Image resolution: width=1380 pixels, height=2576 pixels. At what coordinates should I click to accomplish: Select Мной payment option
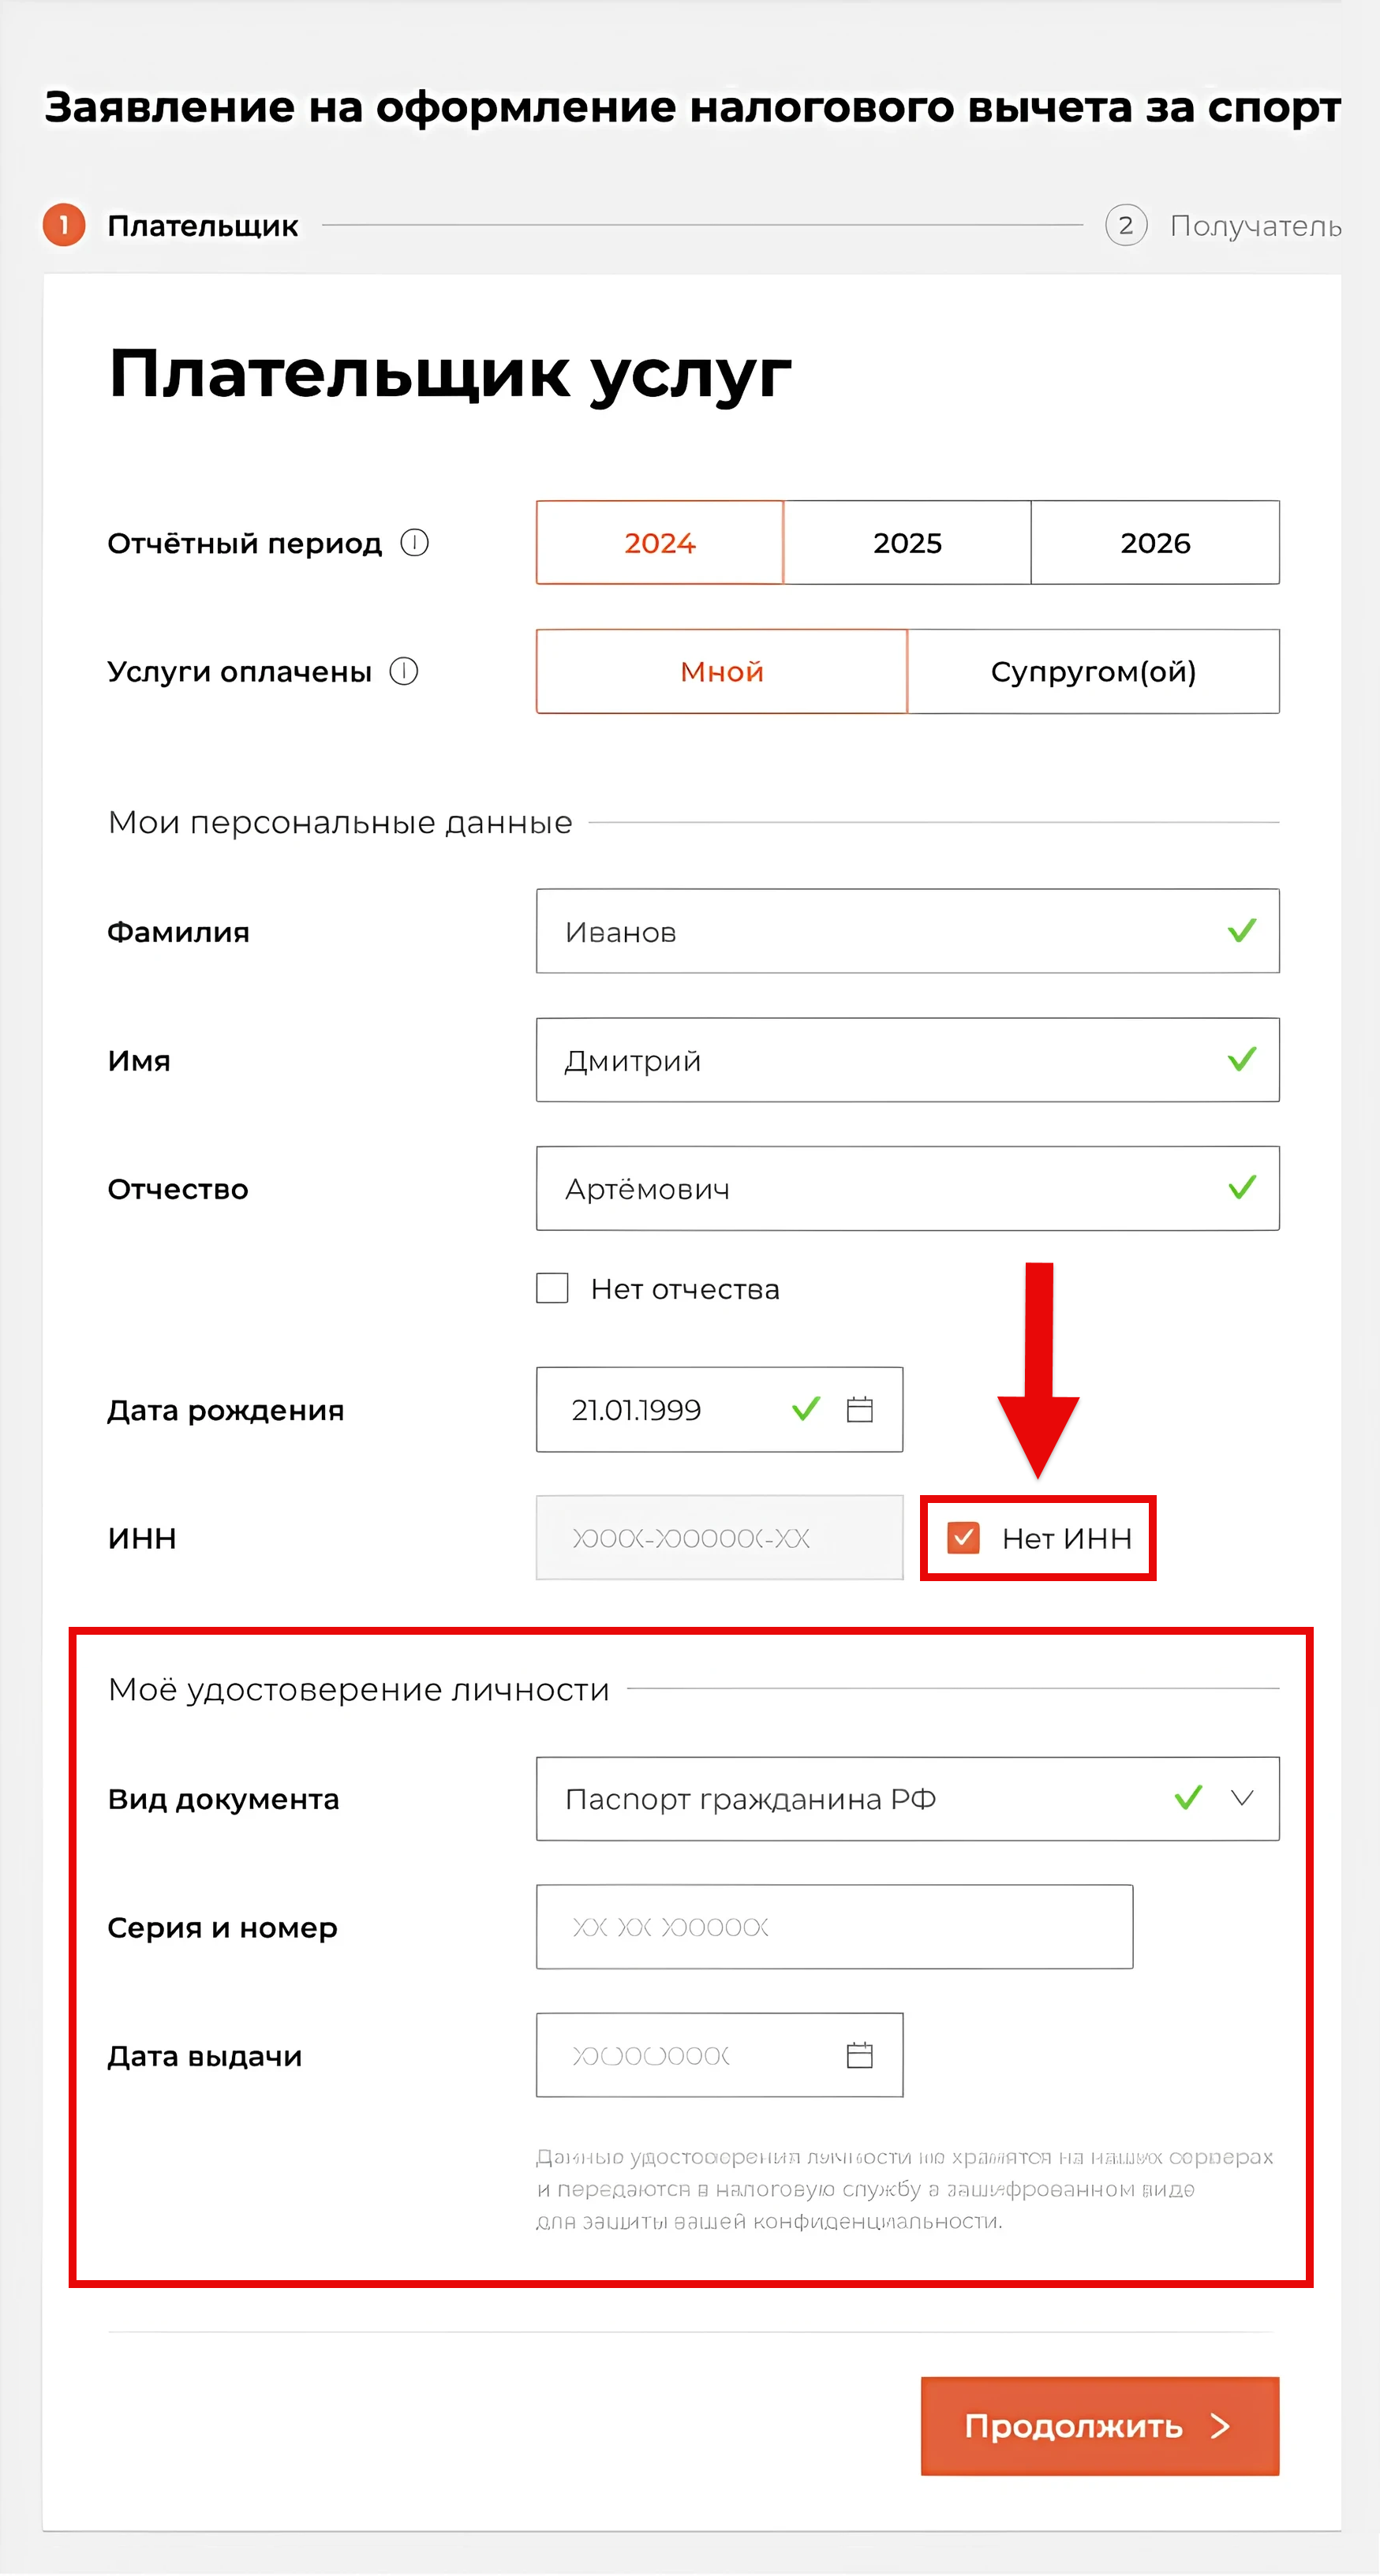[x=722, y=671]
